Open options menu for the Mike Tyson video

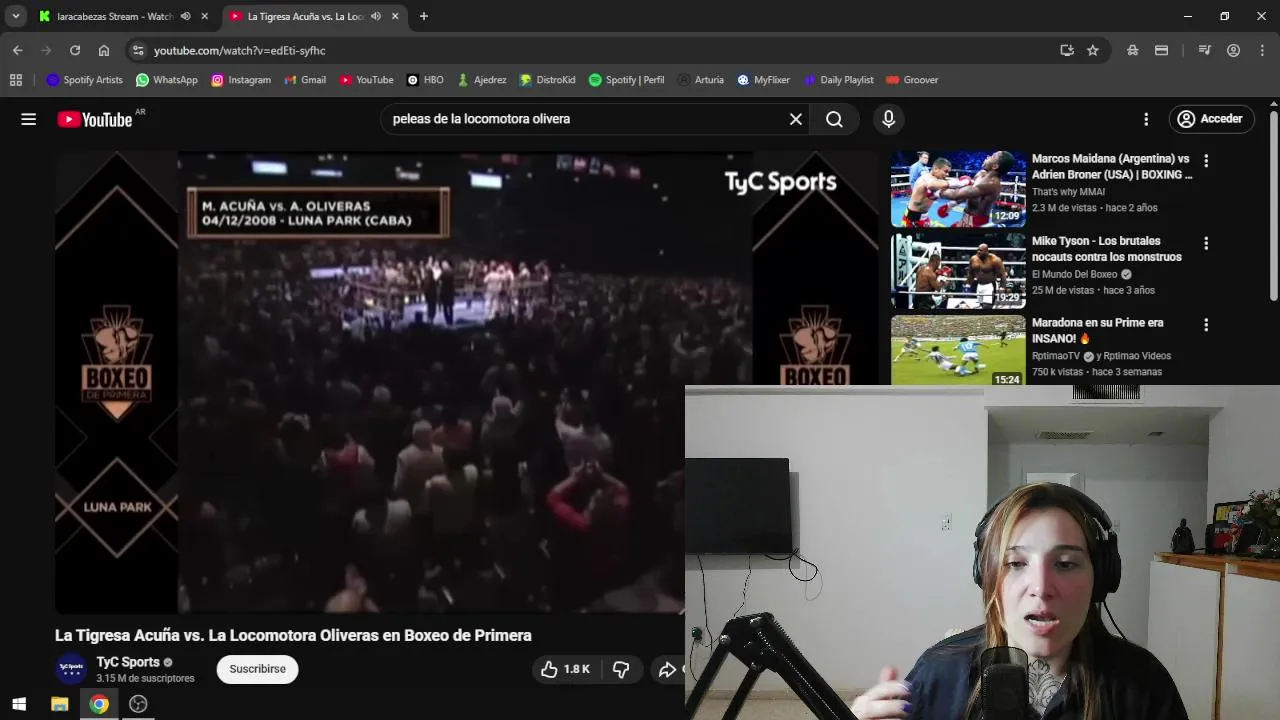[x=1206, y=243]
